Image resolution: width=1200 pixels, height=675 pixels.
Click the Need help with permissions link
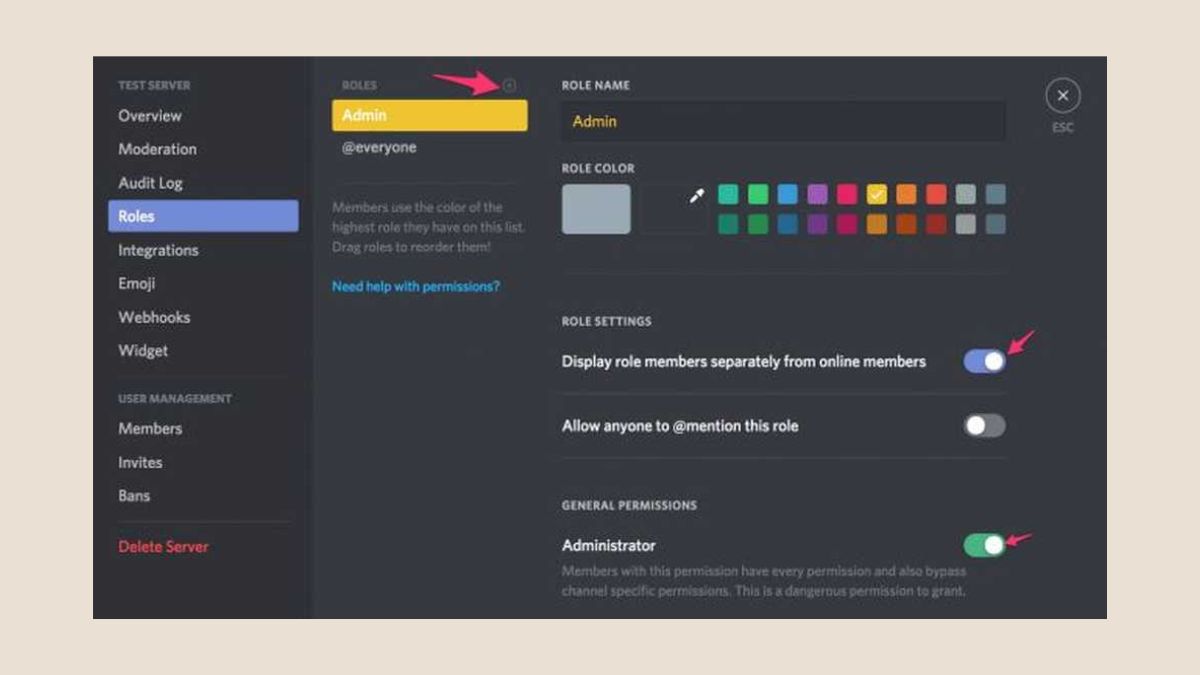[x=416, y=285]
